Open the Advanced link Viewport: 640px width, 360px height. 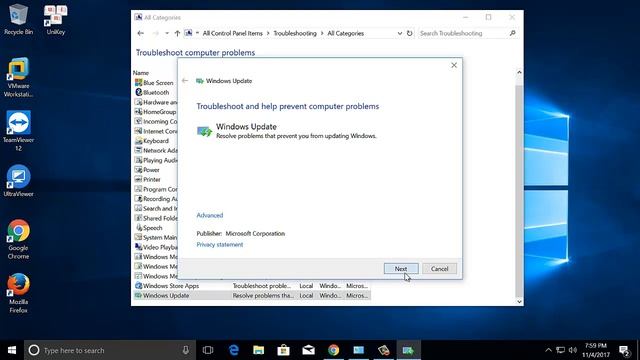[x=210, y=215]
